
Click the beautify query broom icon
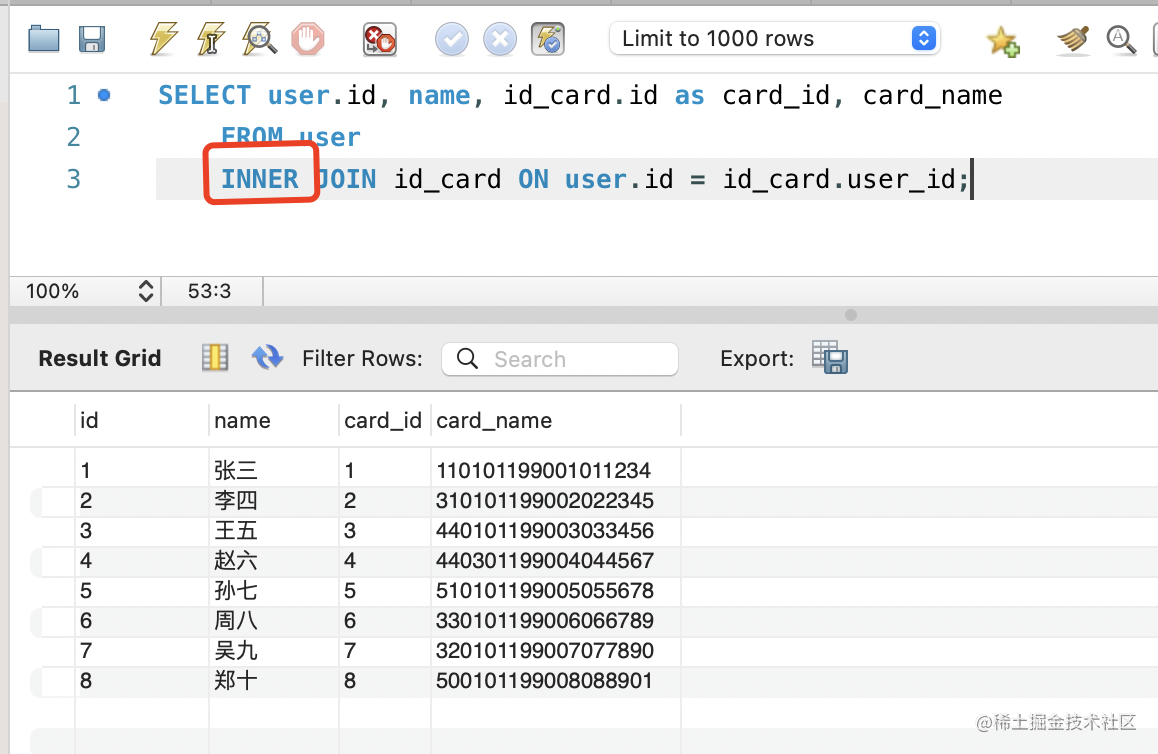(1073, 39)
